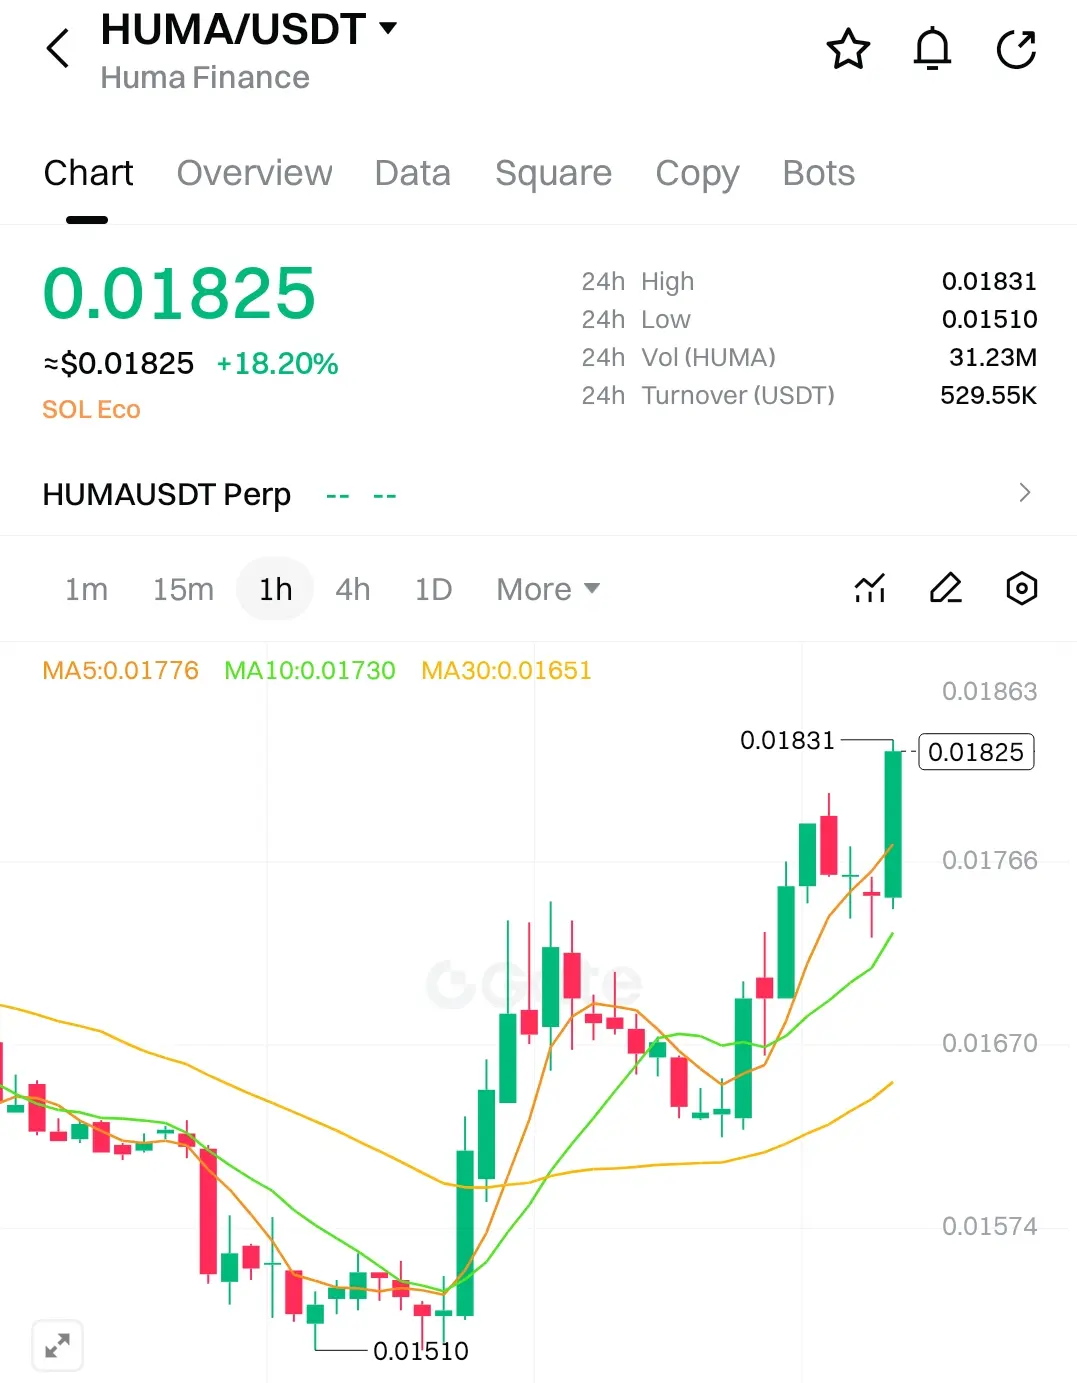Go to the Copy tab
The height and width of the screenshot is (1383, 1077).
[697, 174]
